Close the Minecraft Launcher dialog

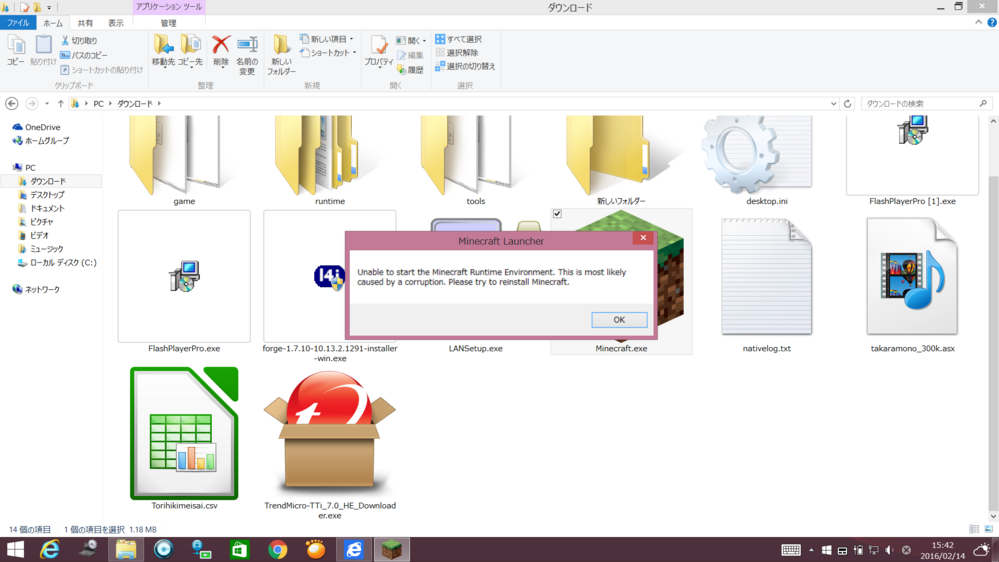point(643,238)
